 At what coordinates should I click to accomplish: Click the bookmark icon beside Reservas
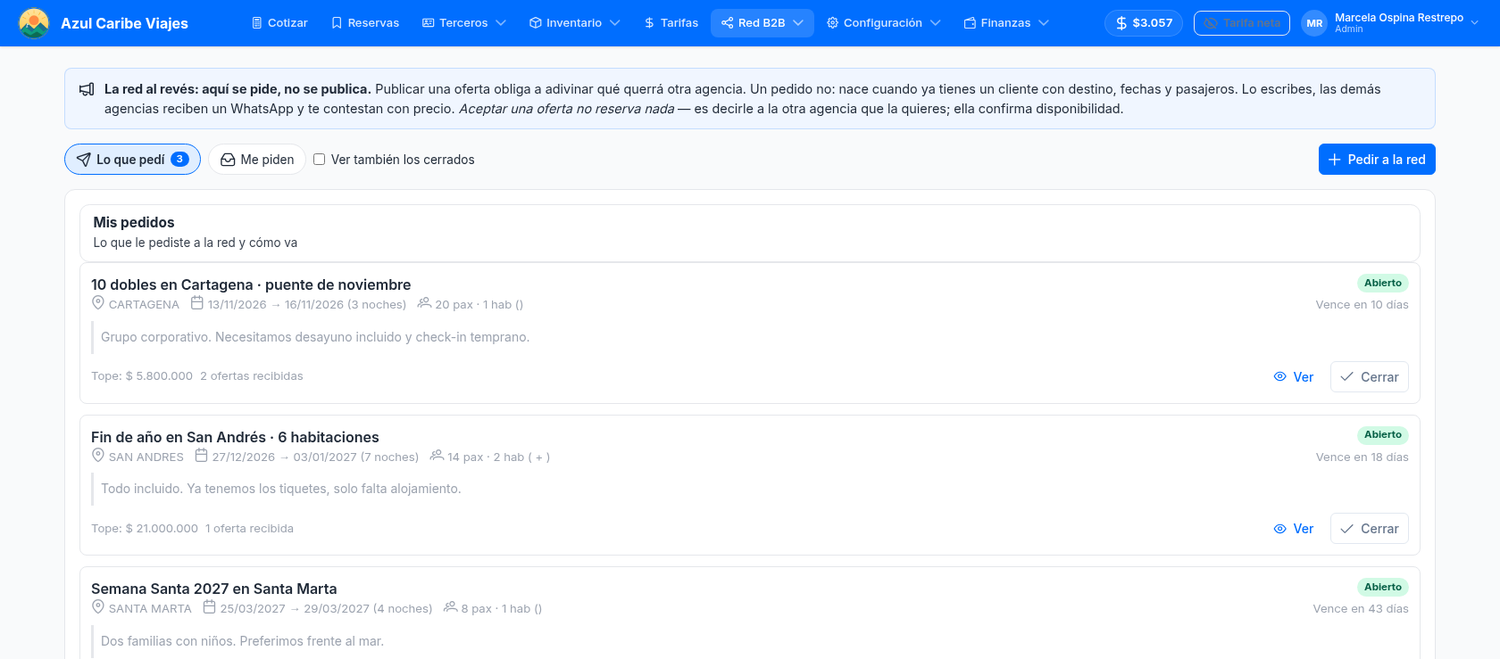[337, 23]
